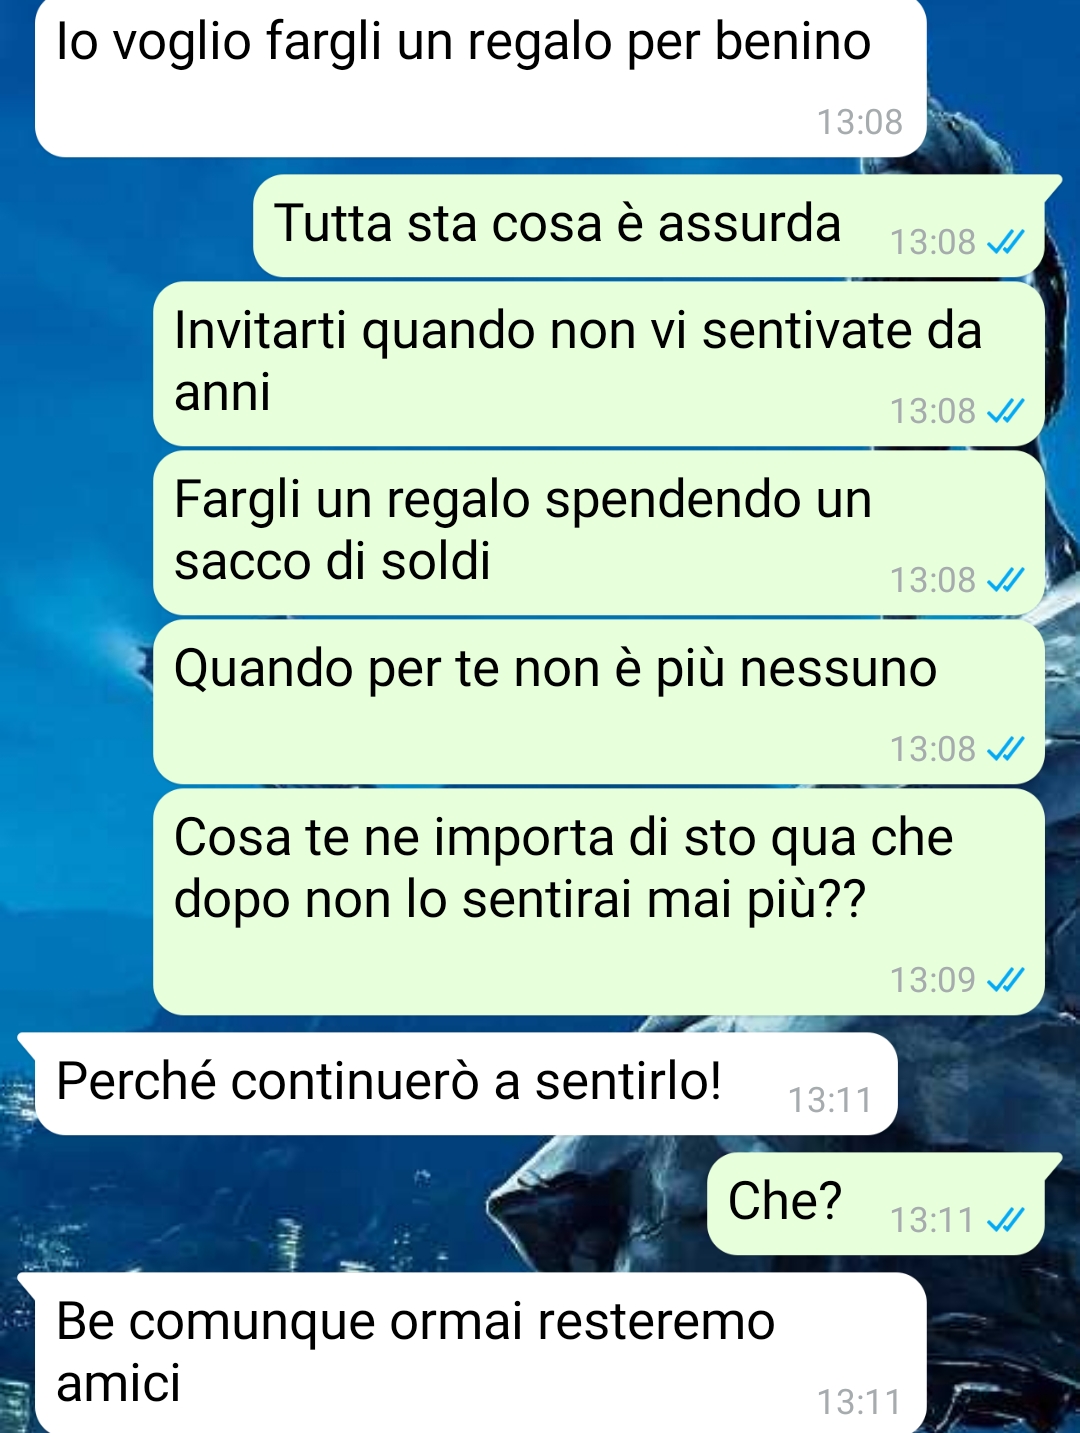The image size is (1080, 1433).
Task: Tap the read receipt ticks on 'Invitarti quando non vi sentivate'
Action: [1005, 411]
